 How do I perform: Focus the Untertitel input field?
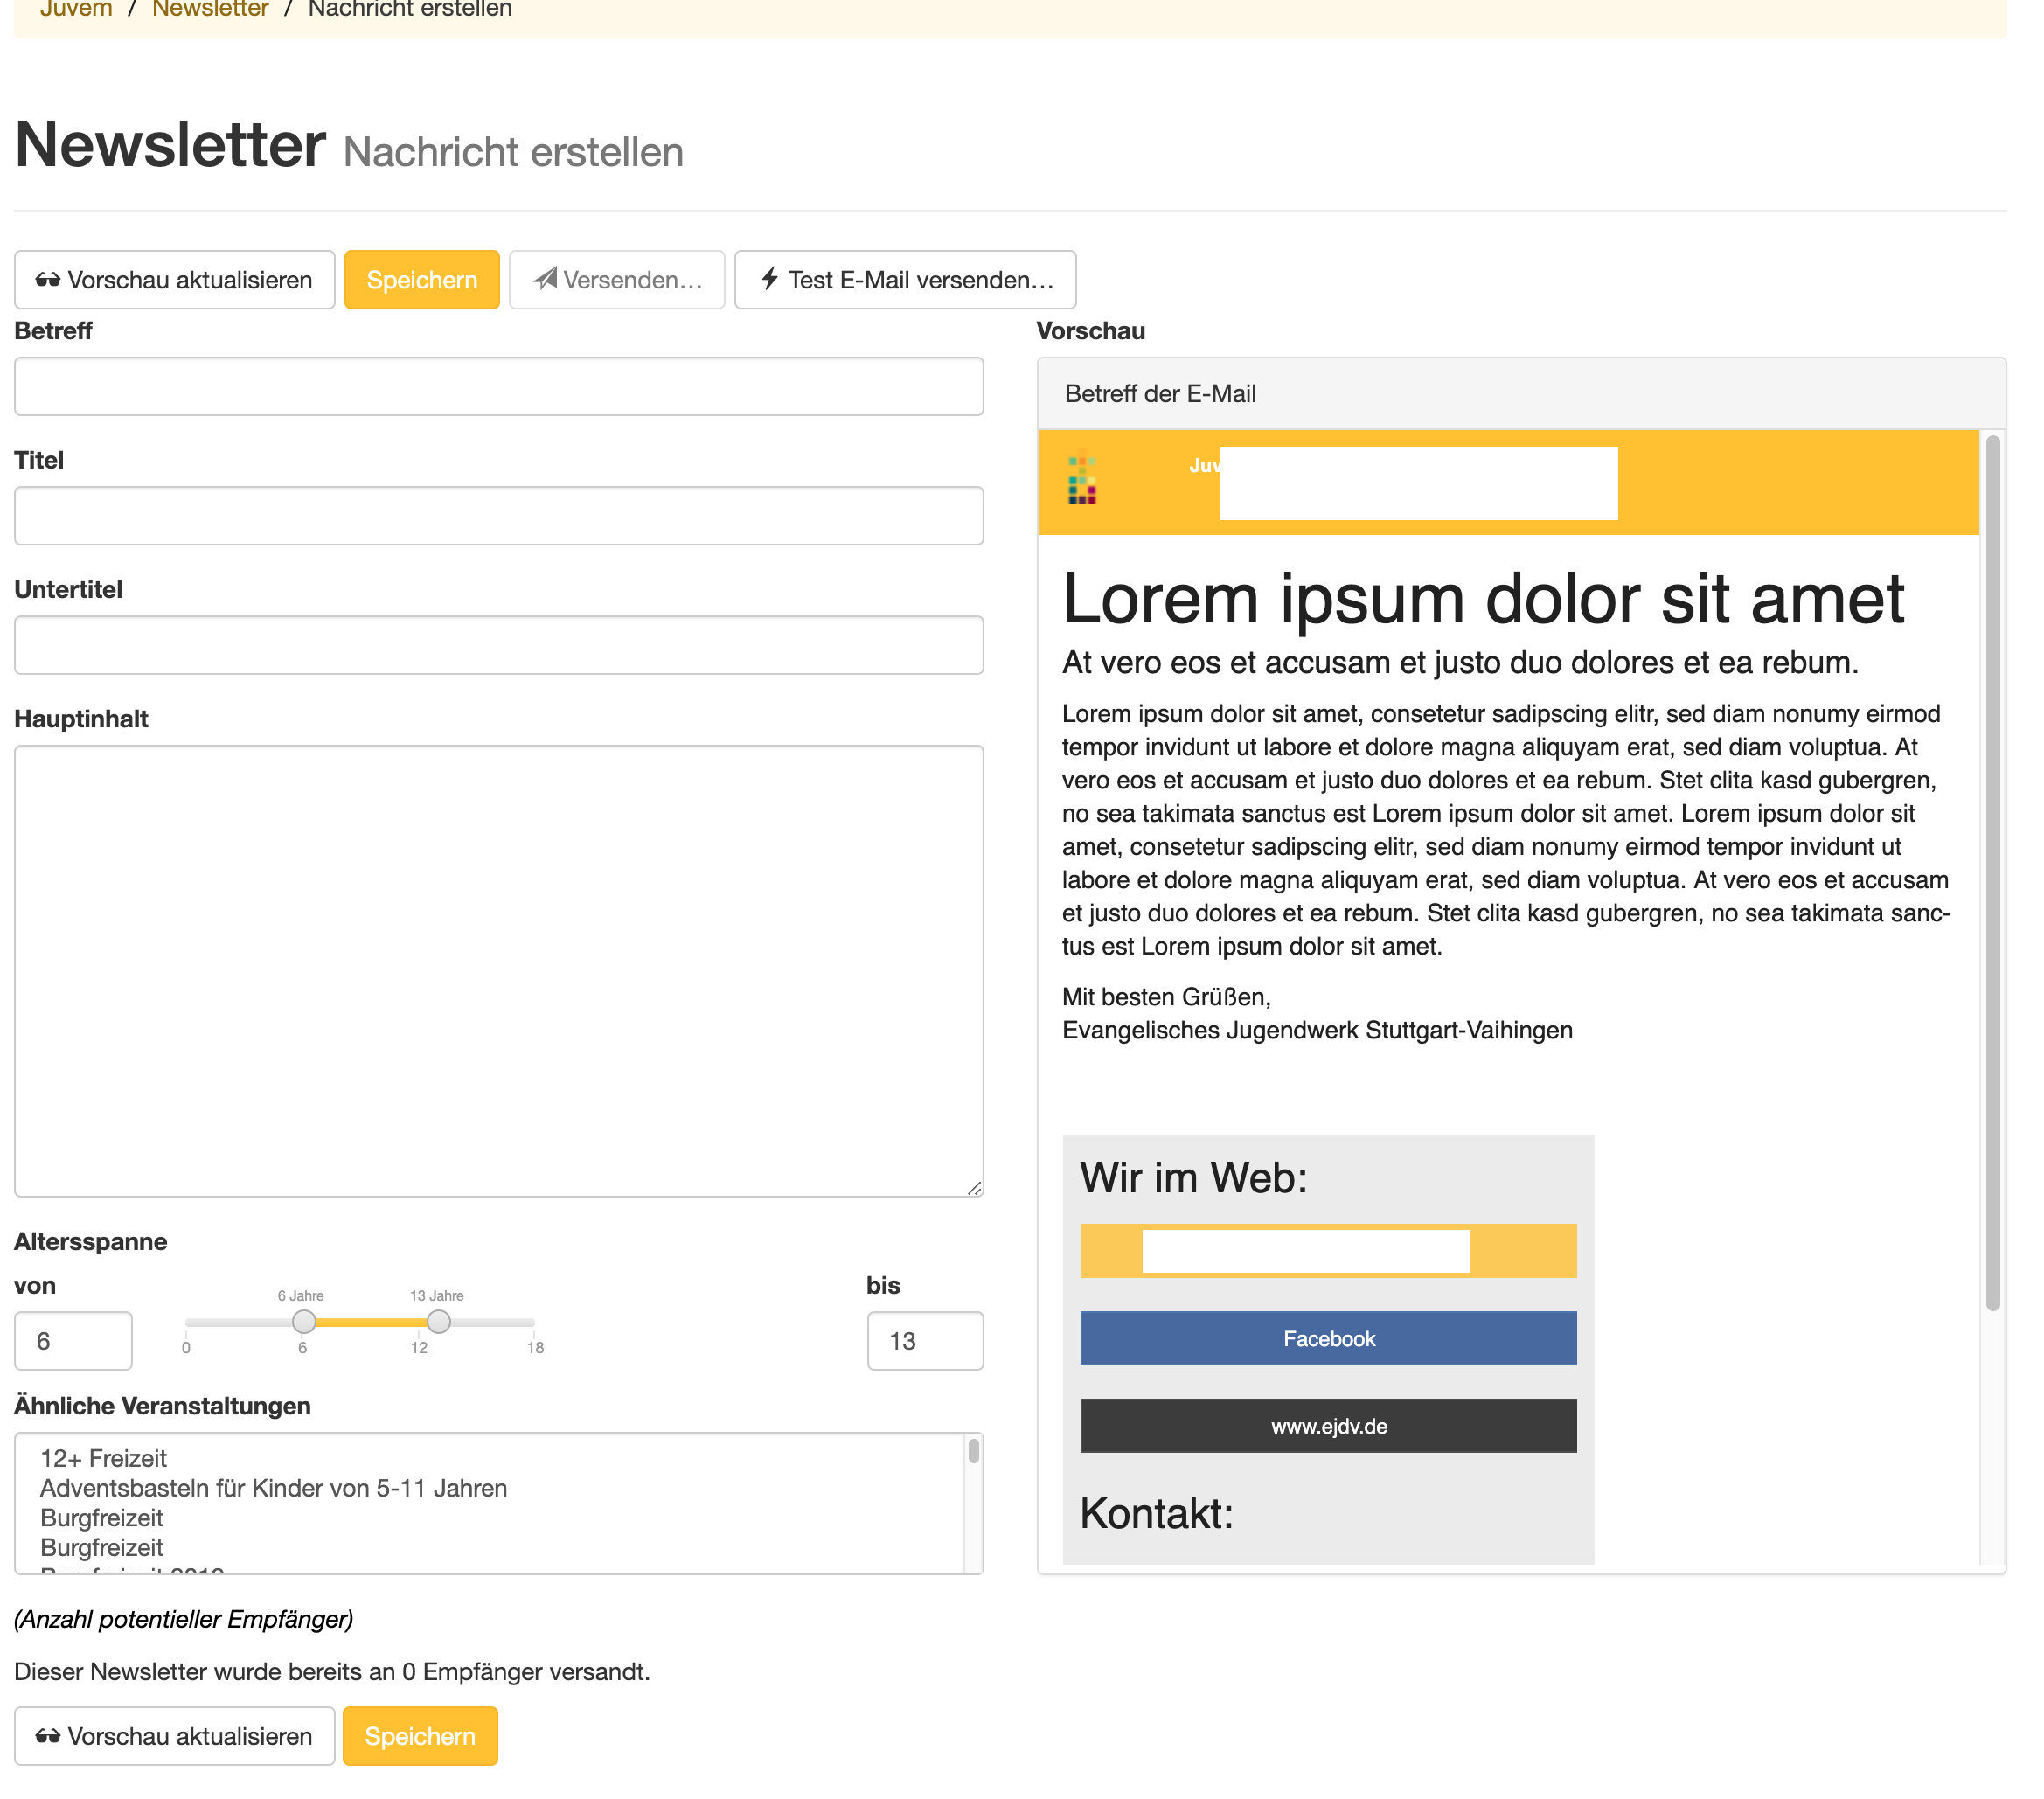pos(499,645)
